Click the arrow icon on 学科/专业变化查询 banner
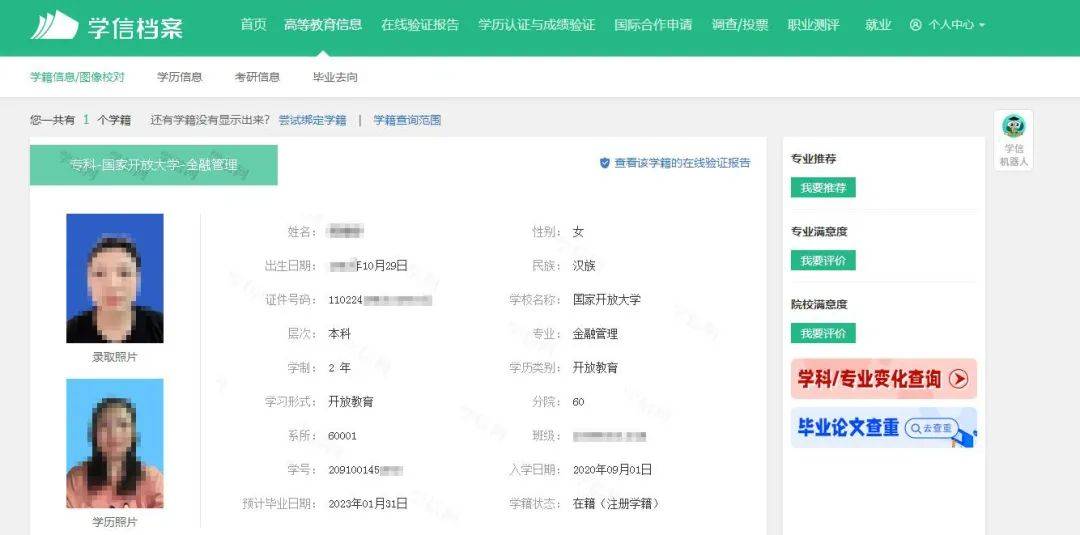Viewport: 1080px width, 535px height. pos(958,379)
